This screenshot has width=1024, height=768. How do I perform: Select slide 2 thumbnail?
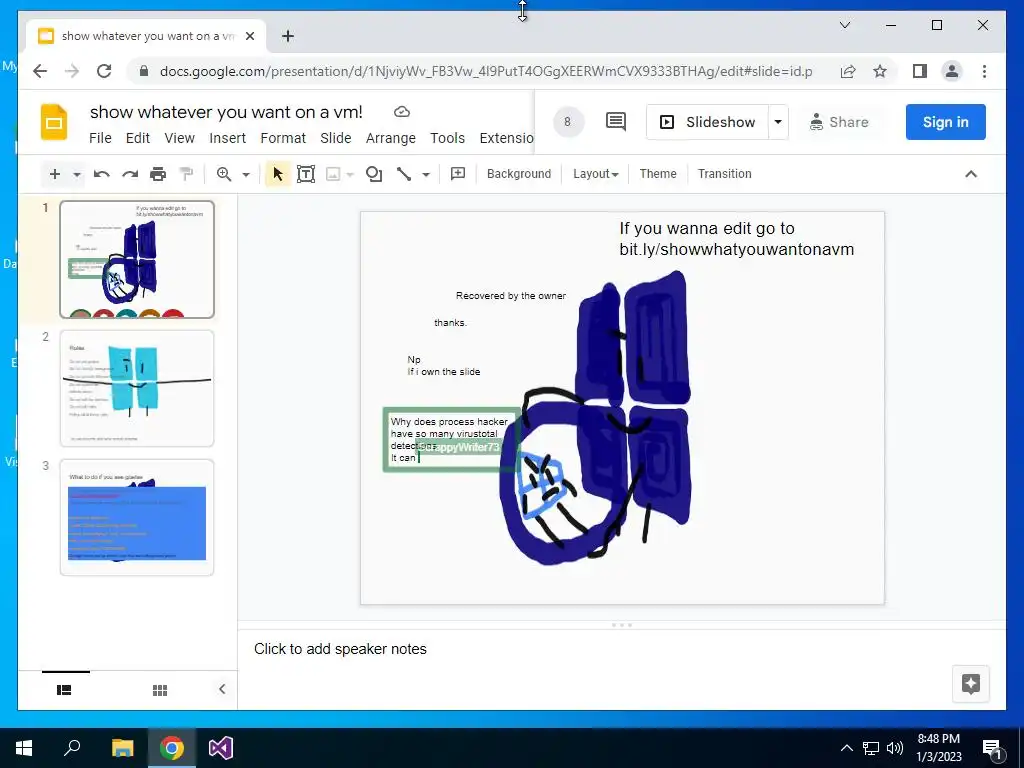point(136,389)
